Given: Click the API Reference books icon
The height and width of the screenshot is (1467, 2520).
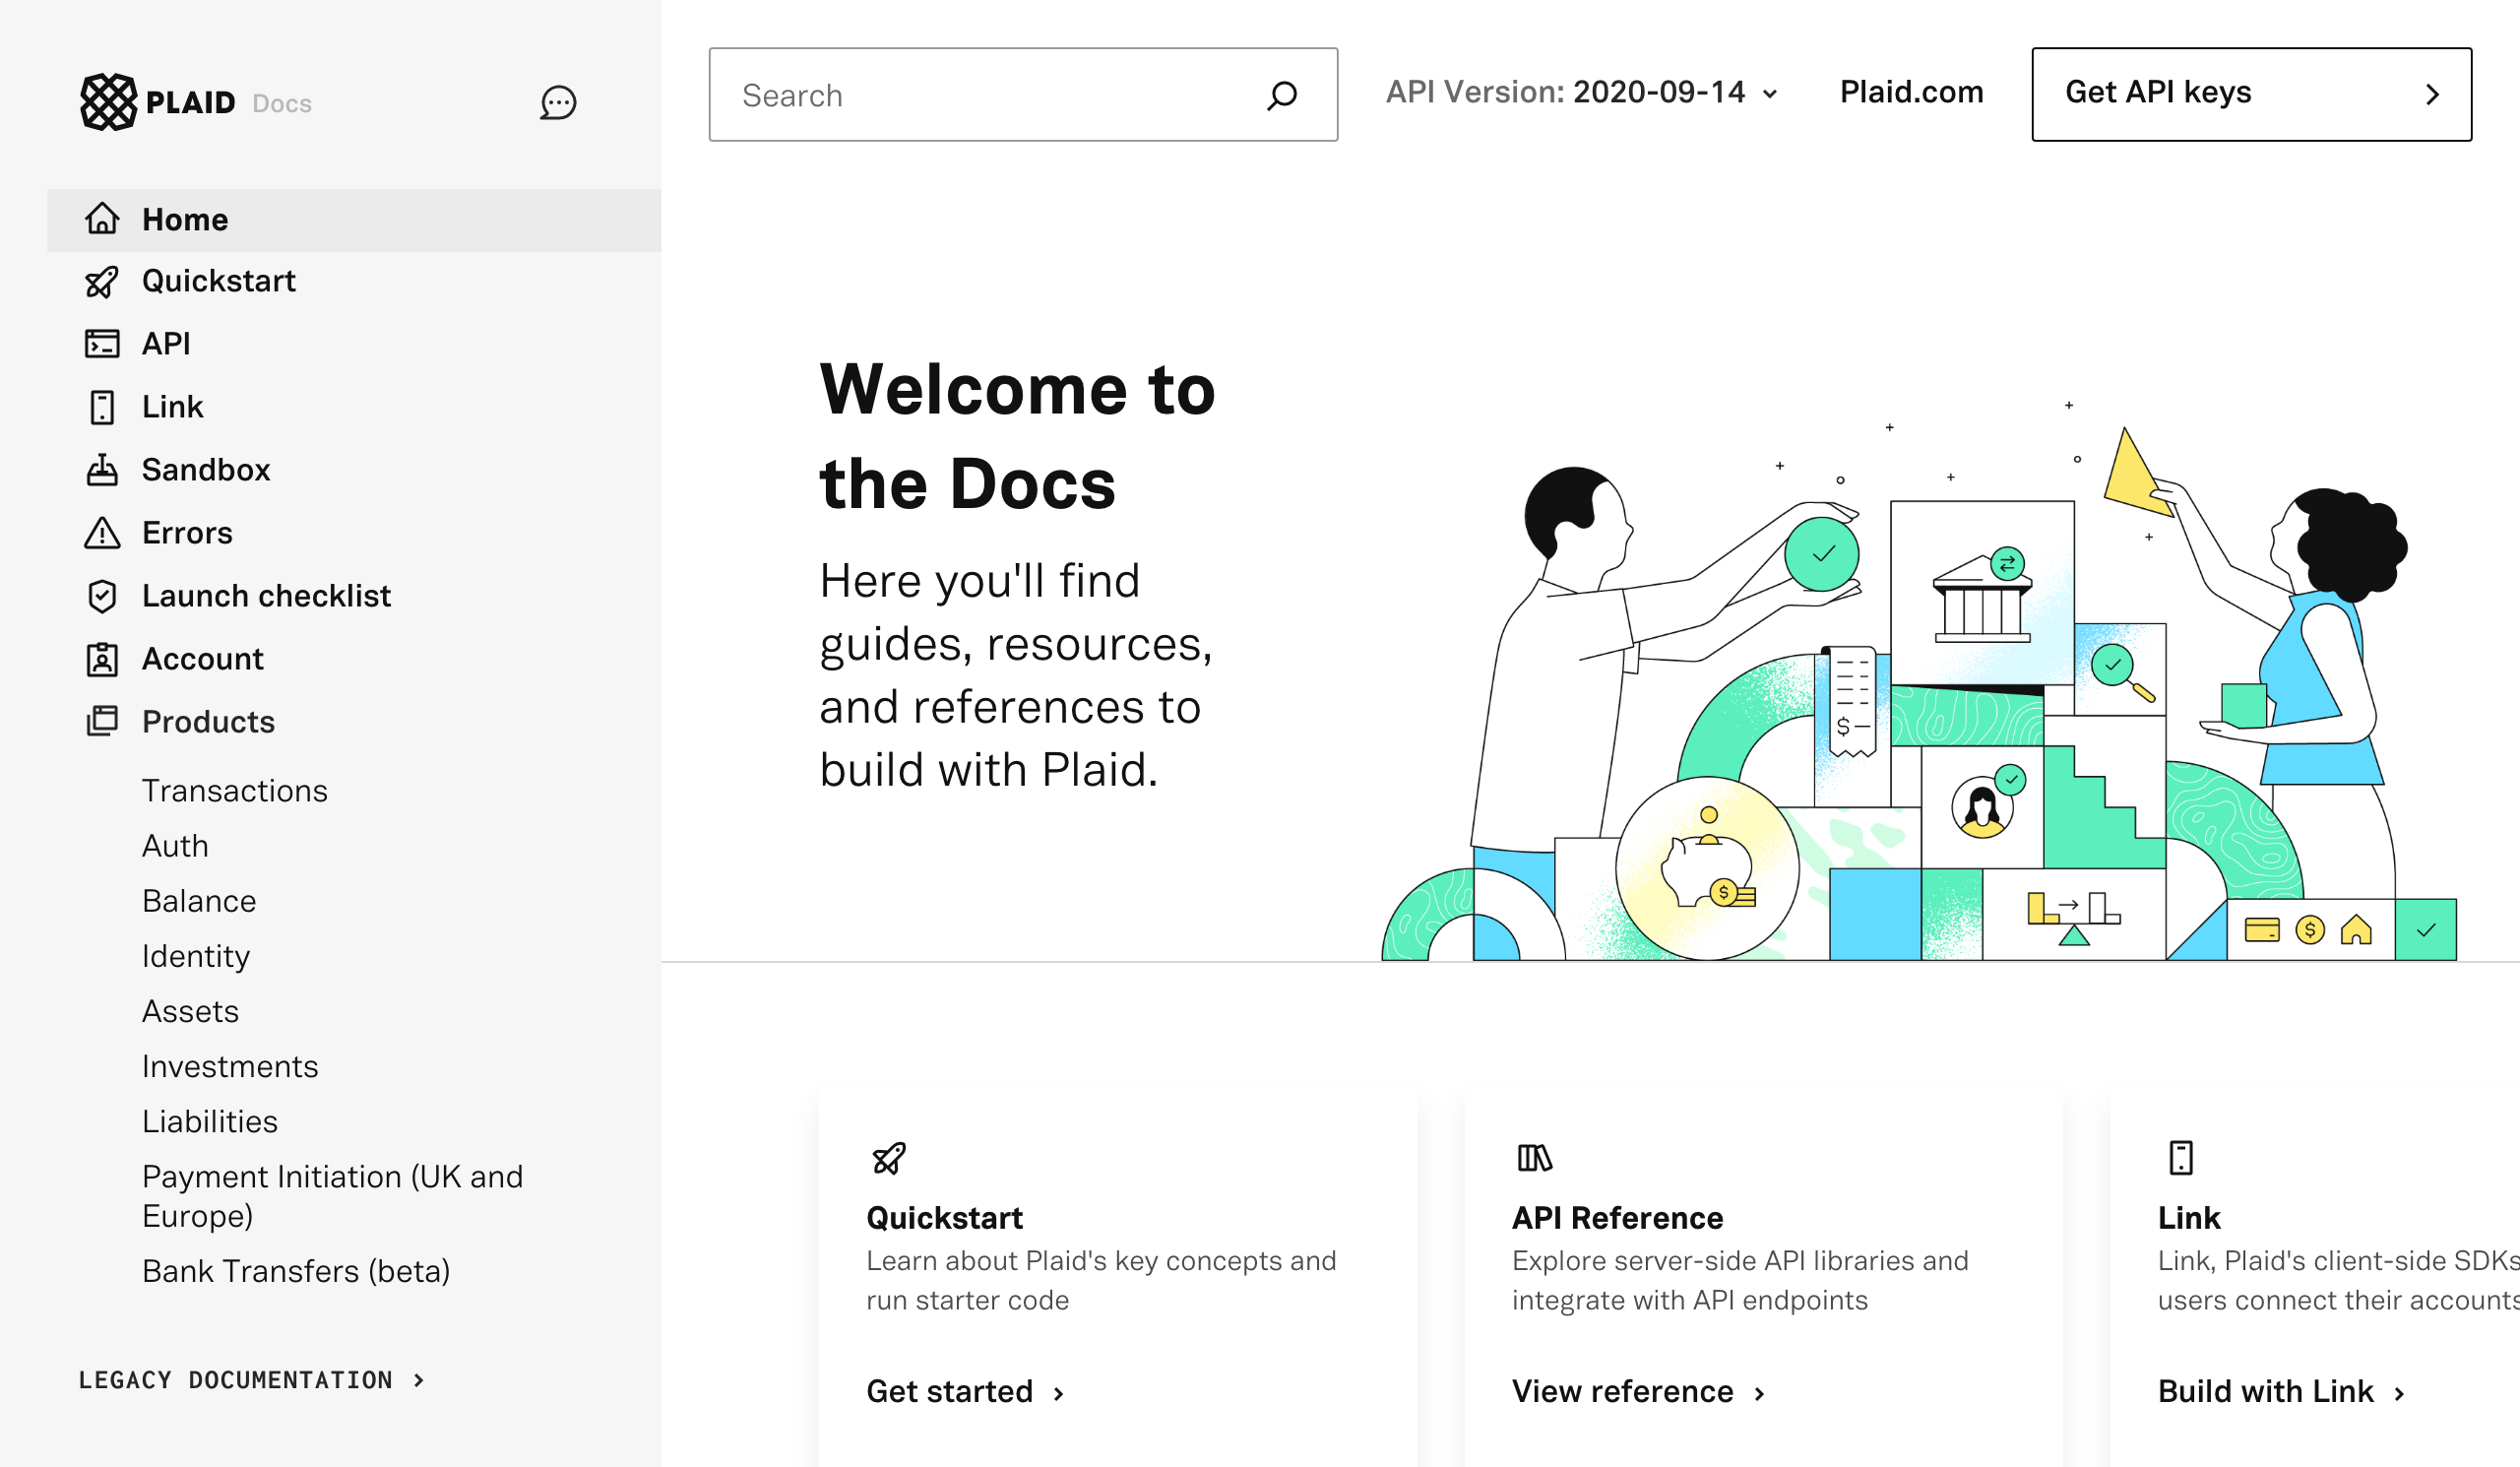Looking at the screenshot, I should [1535, 1158].
